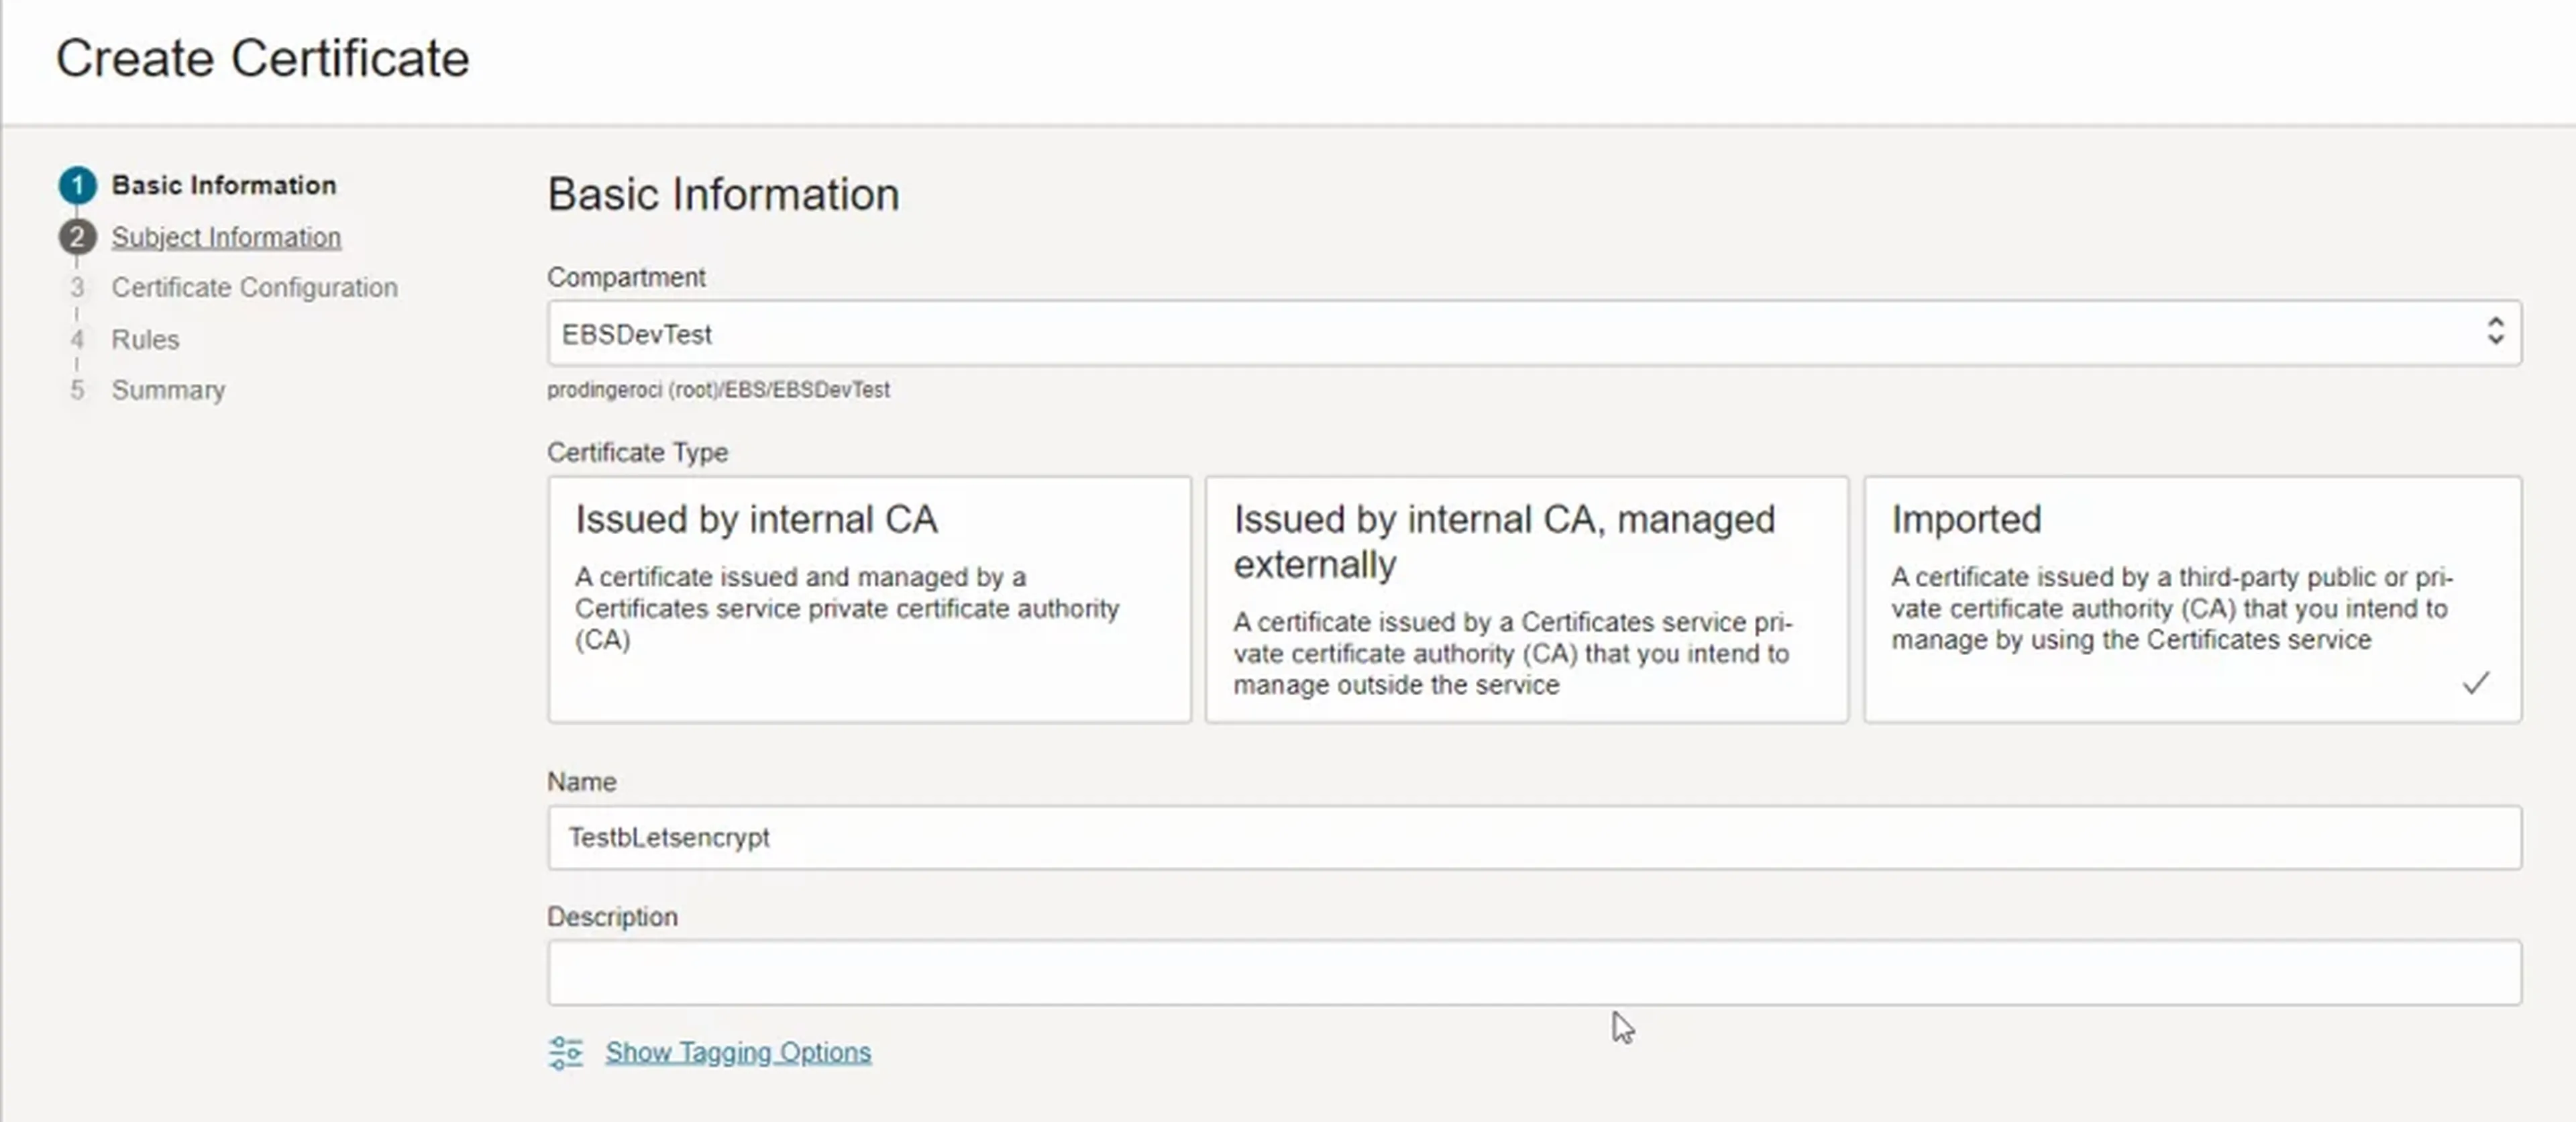
Task: Select the Imported certificate type card
Action: click(x=2192, y=599)
